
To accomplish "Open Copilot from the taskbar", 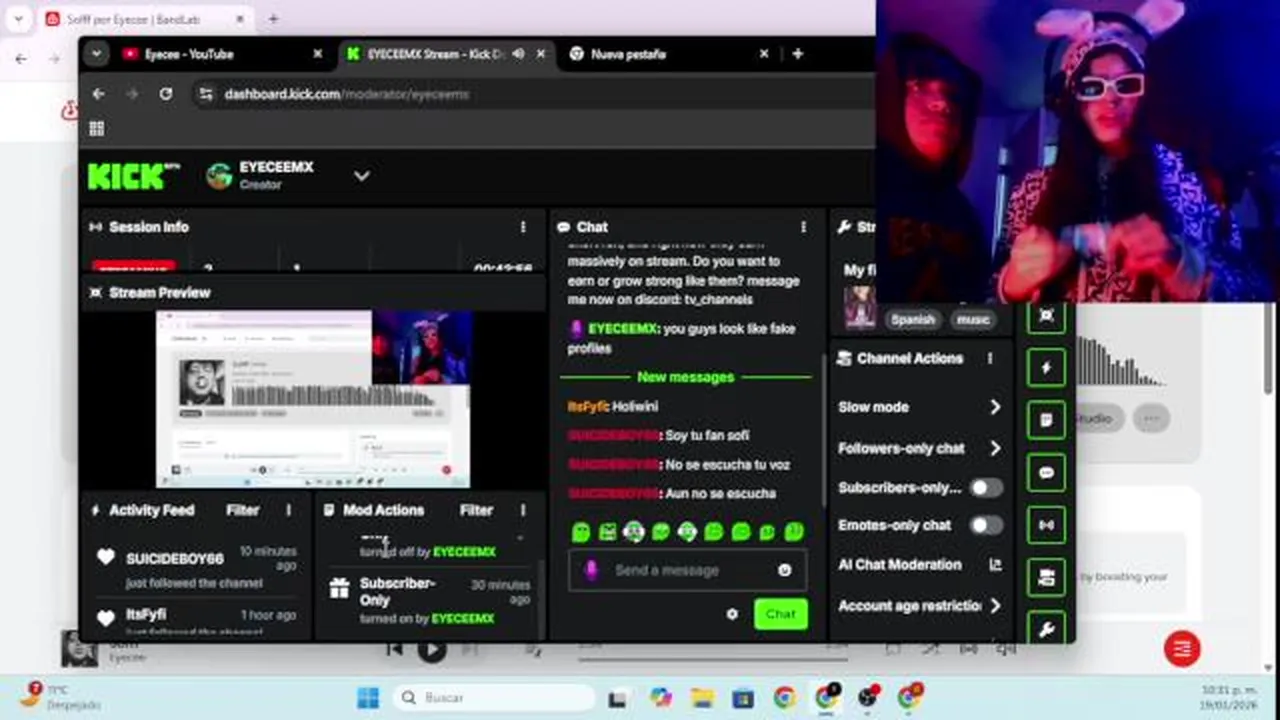I will pyautogui.click(x=660, y=698).
